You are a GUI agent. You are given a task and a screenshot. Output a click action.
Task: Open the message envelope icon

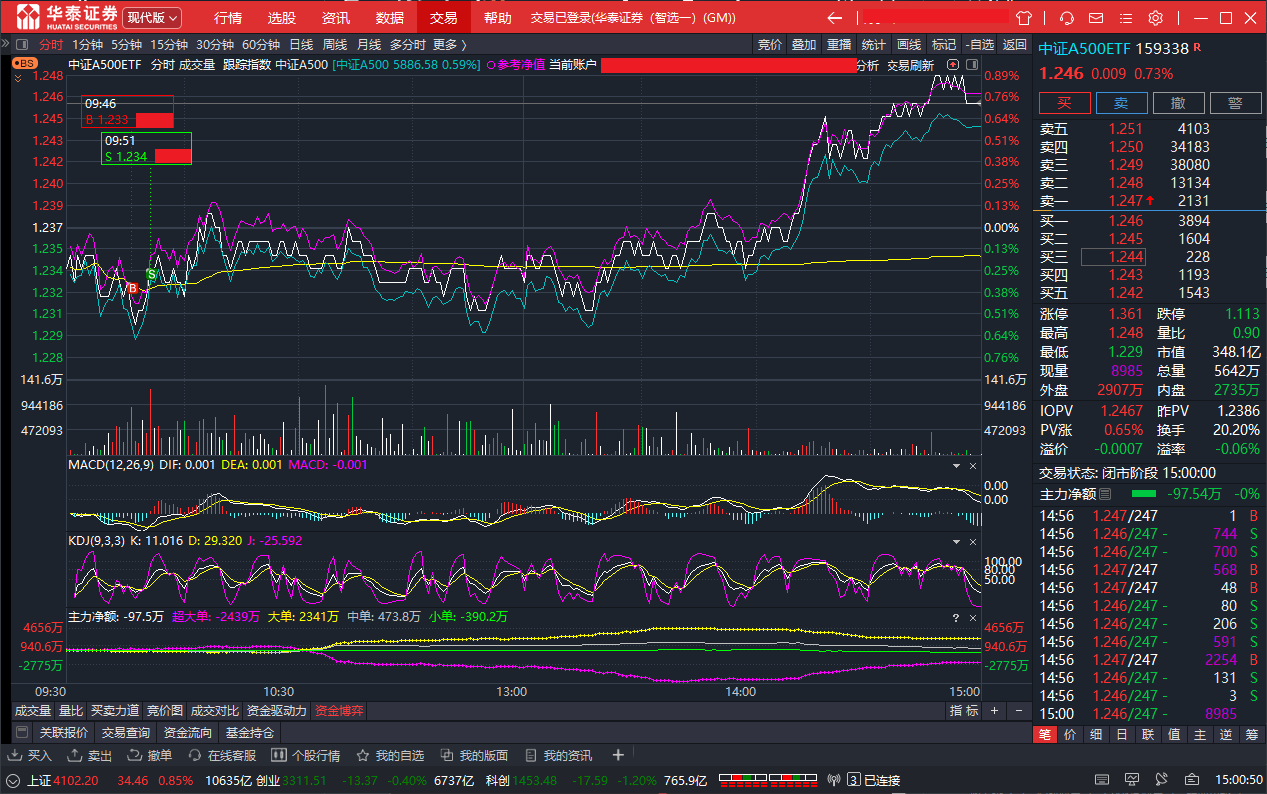tap(1097, 18)
